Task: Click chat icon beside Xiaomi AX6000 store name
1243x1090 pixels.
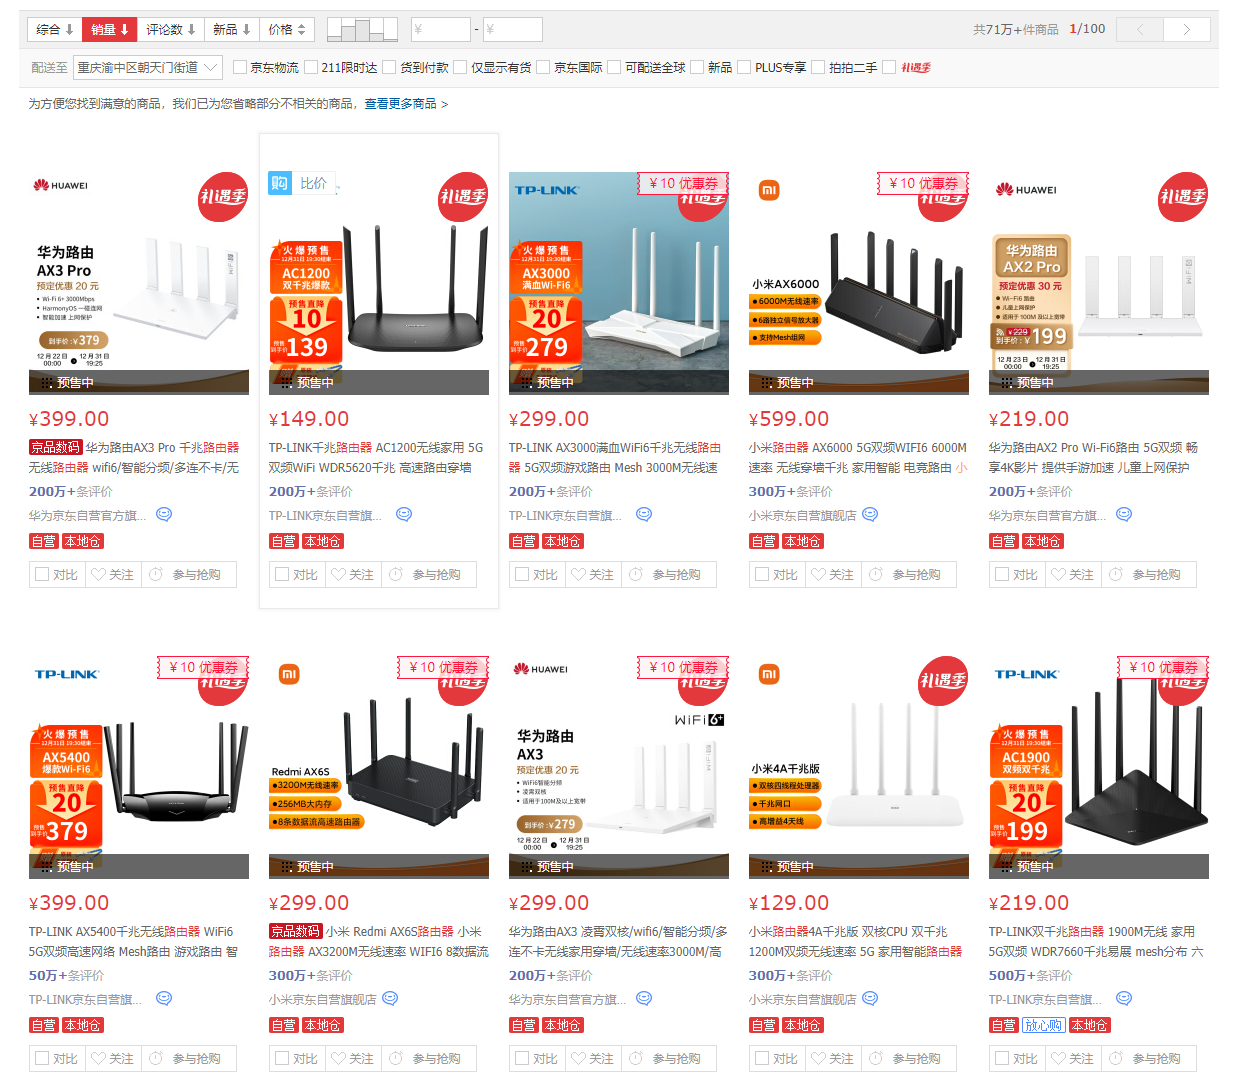Action: point(870,515)
